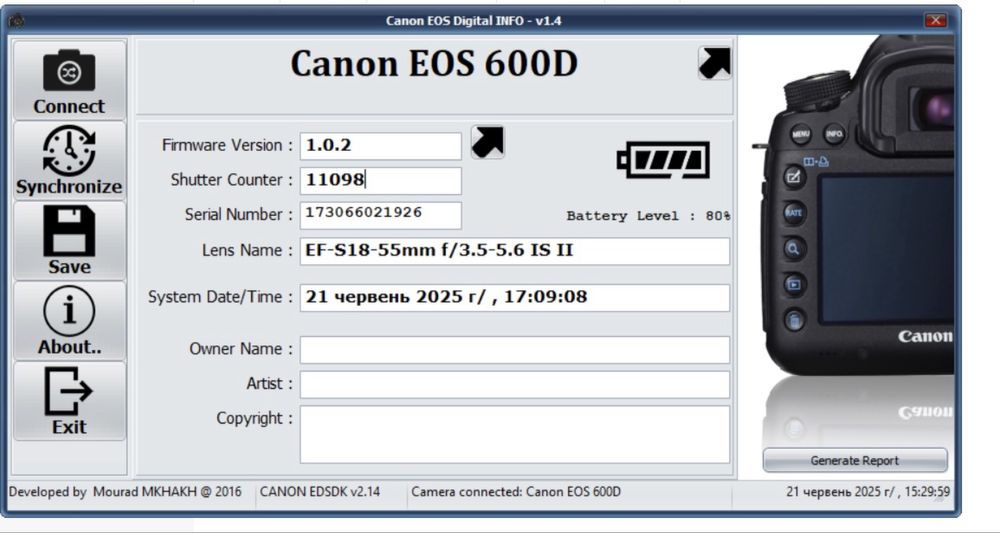Exit the application via Exit button
The image size is (1000, 533).
point(70,401)
